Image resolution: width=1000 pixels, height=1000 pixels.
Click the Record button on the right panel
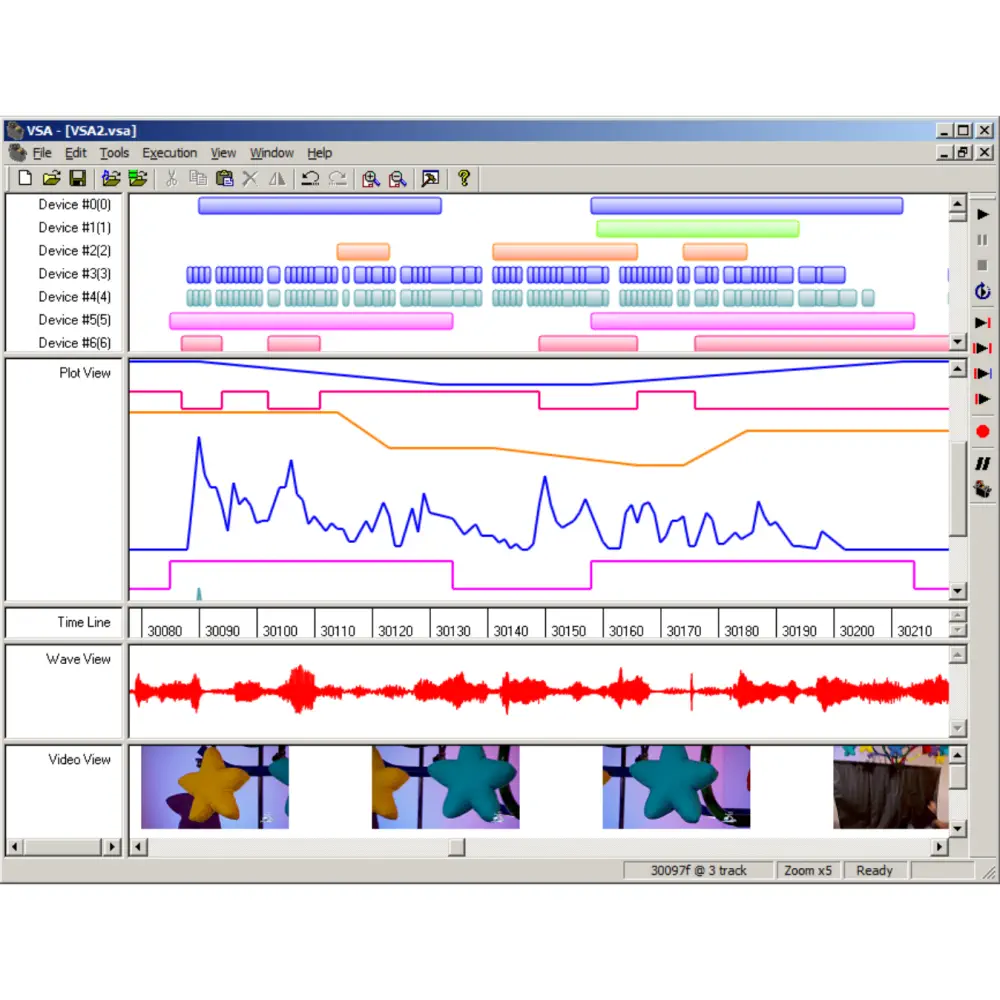pyautogui.click(x=984, y=431)
